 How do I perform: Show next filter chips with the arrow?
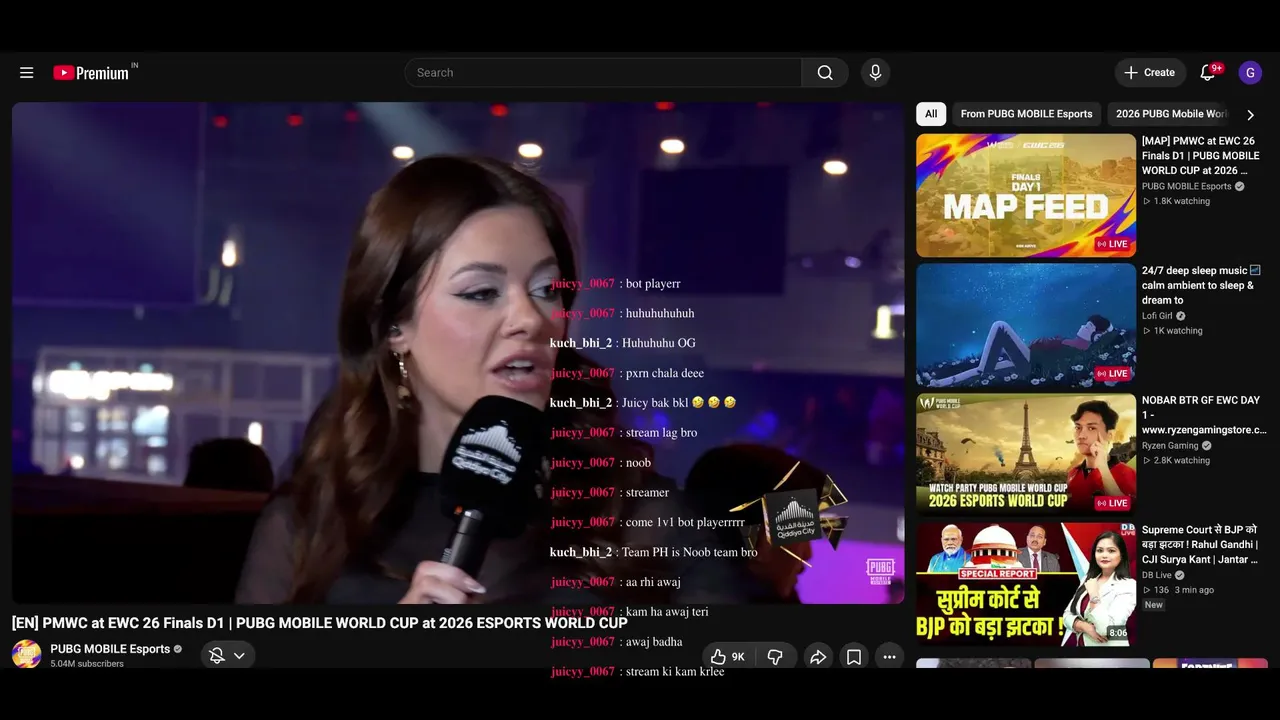[1250, 114]
